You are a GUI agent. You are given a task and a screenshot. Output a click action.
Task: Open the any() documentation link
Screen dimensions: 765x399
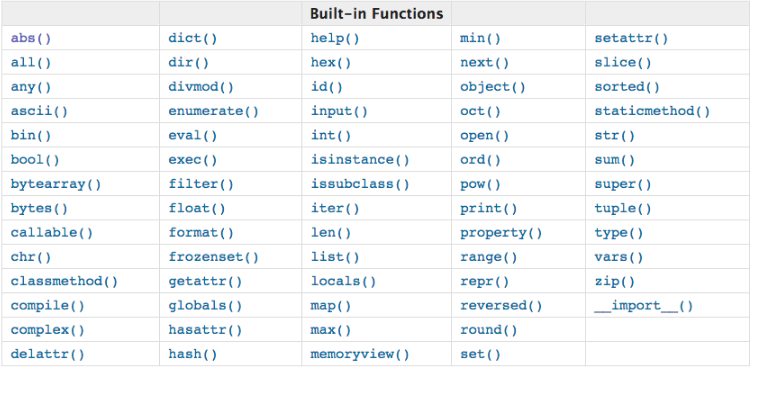click(31, 87)
